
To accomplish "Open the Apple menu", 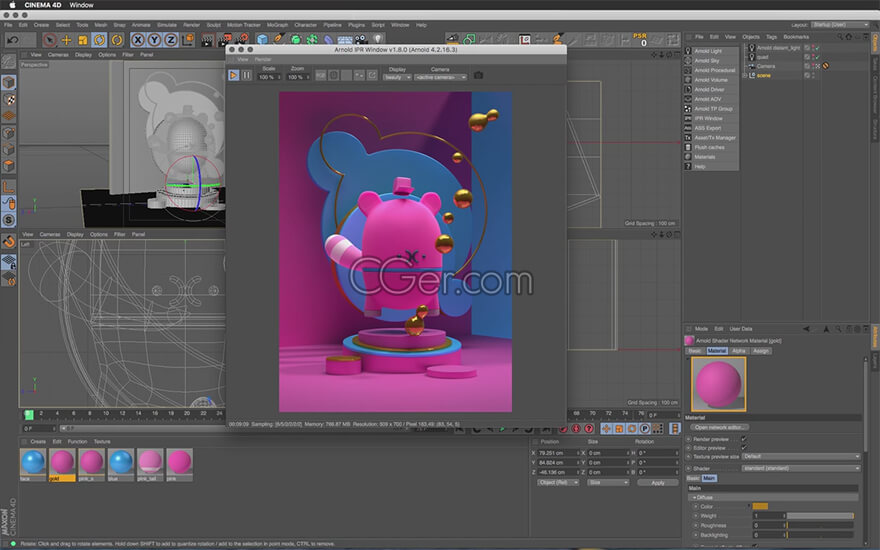I will (12, 4).
